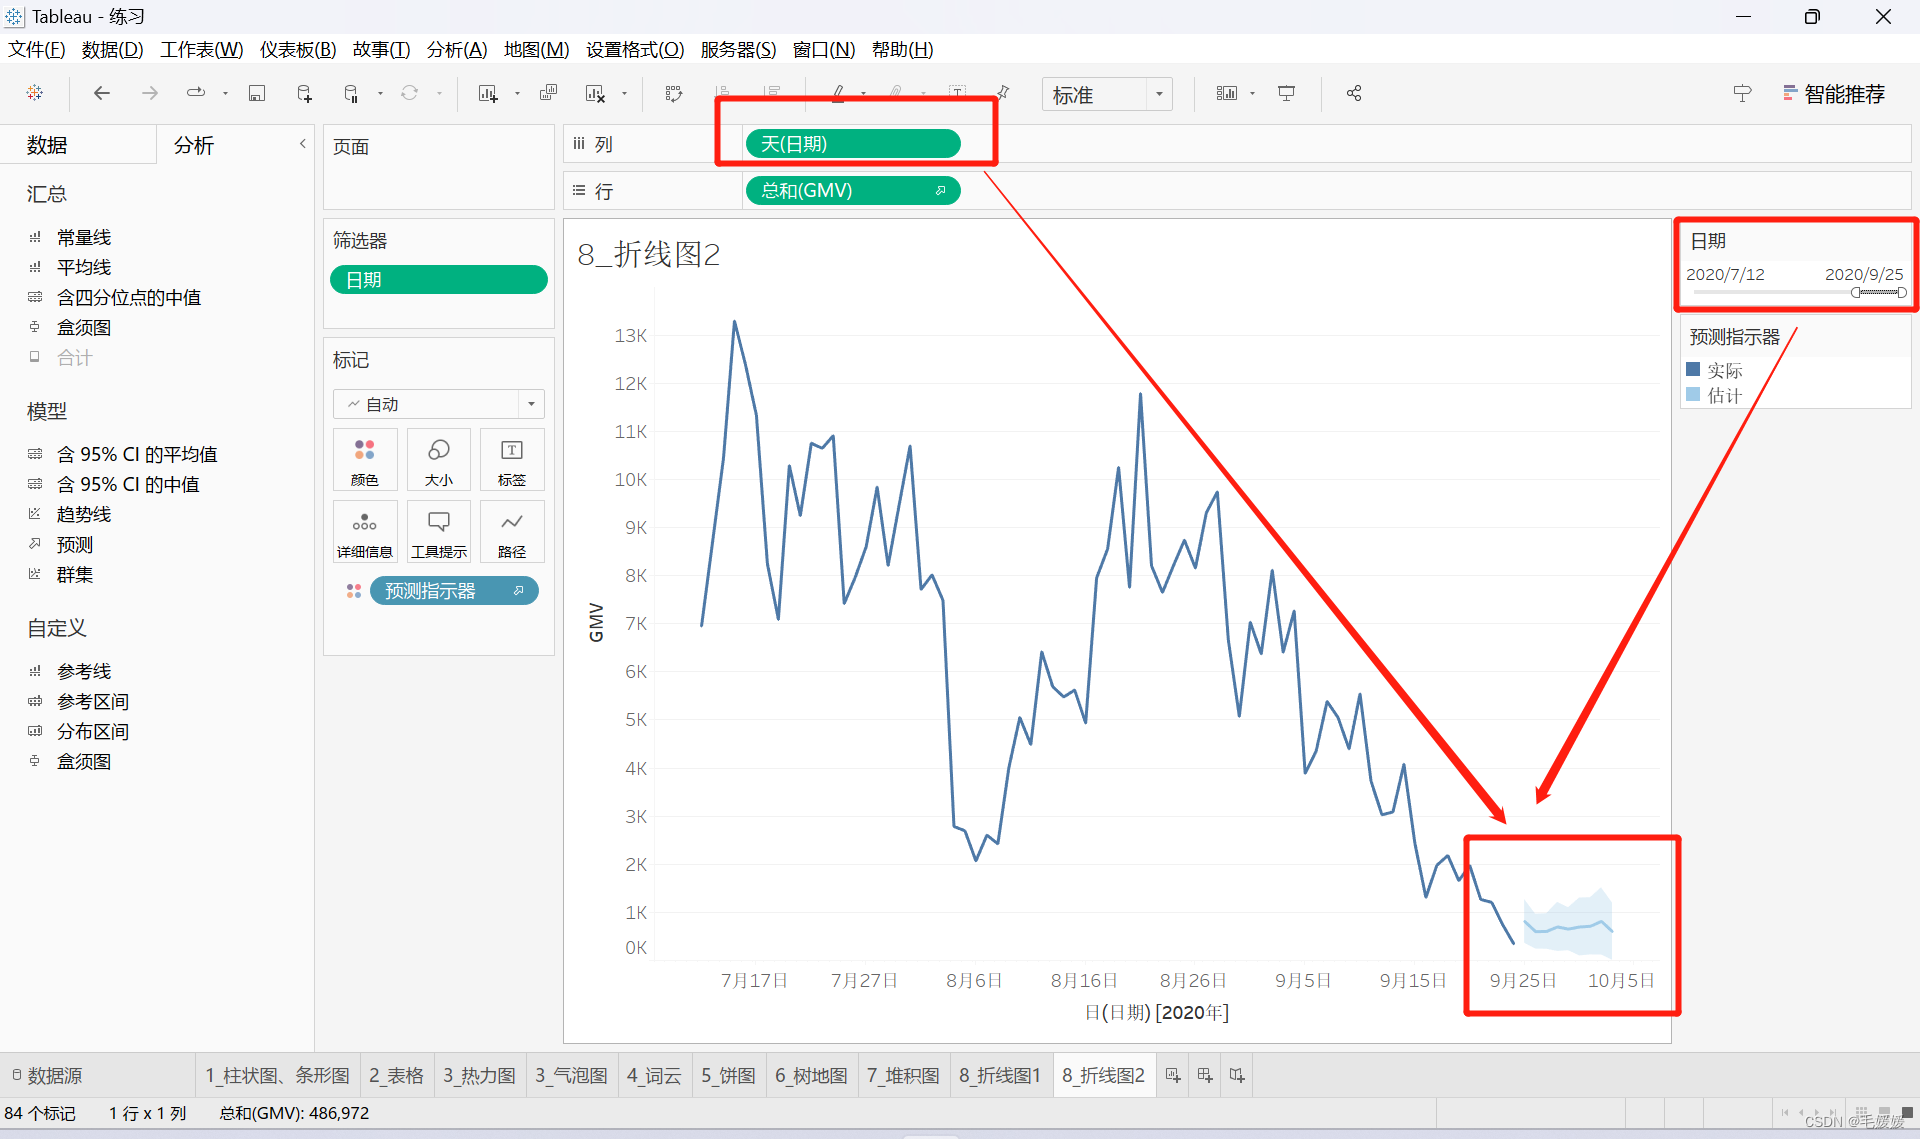This screenshot has height=1139, width=1920.
Task: Open the Tooltip mark card
Action: (x=439, y=532)
